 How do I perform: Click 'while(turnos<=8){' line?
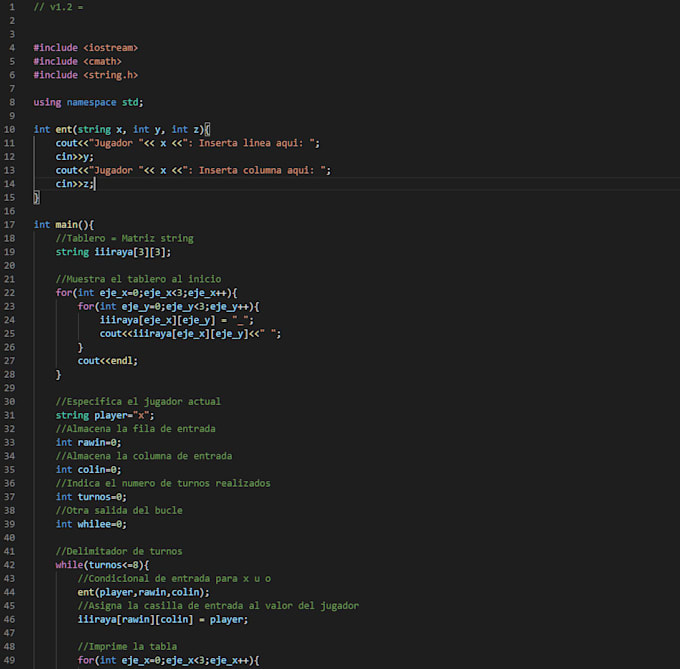tap(102, 565)
